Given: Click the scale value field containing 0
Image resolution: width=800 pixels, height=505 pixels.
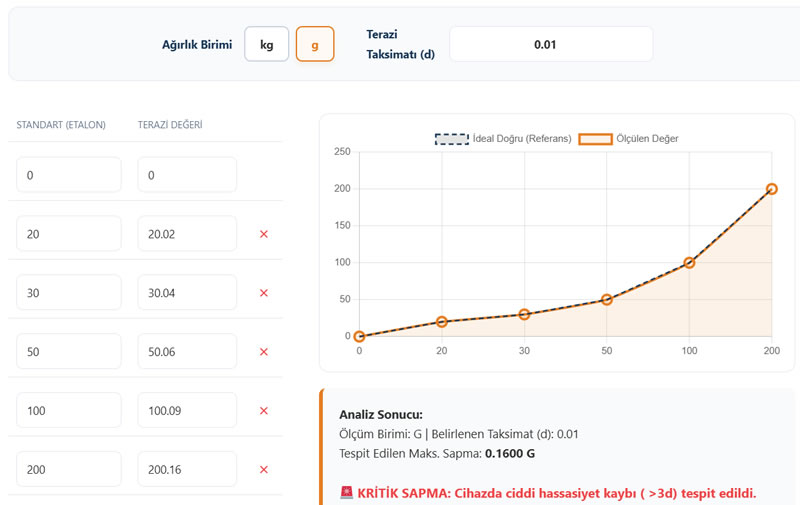Looking at the screenshot, I should (187, 175).
